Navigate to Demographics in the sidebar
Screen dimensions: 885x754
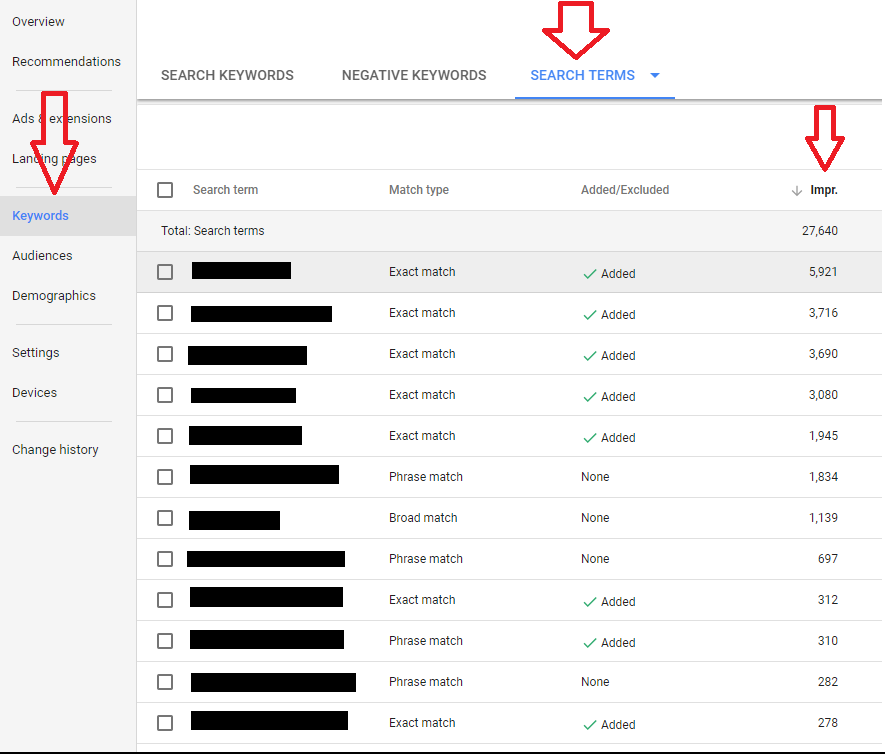tap(54, 295)
